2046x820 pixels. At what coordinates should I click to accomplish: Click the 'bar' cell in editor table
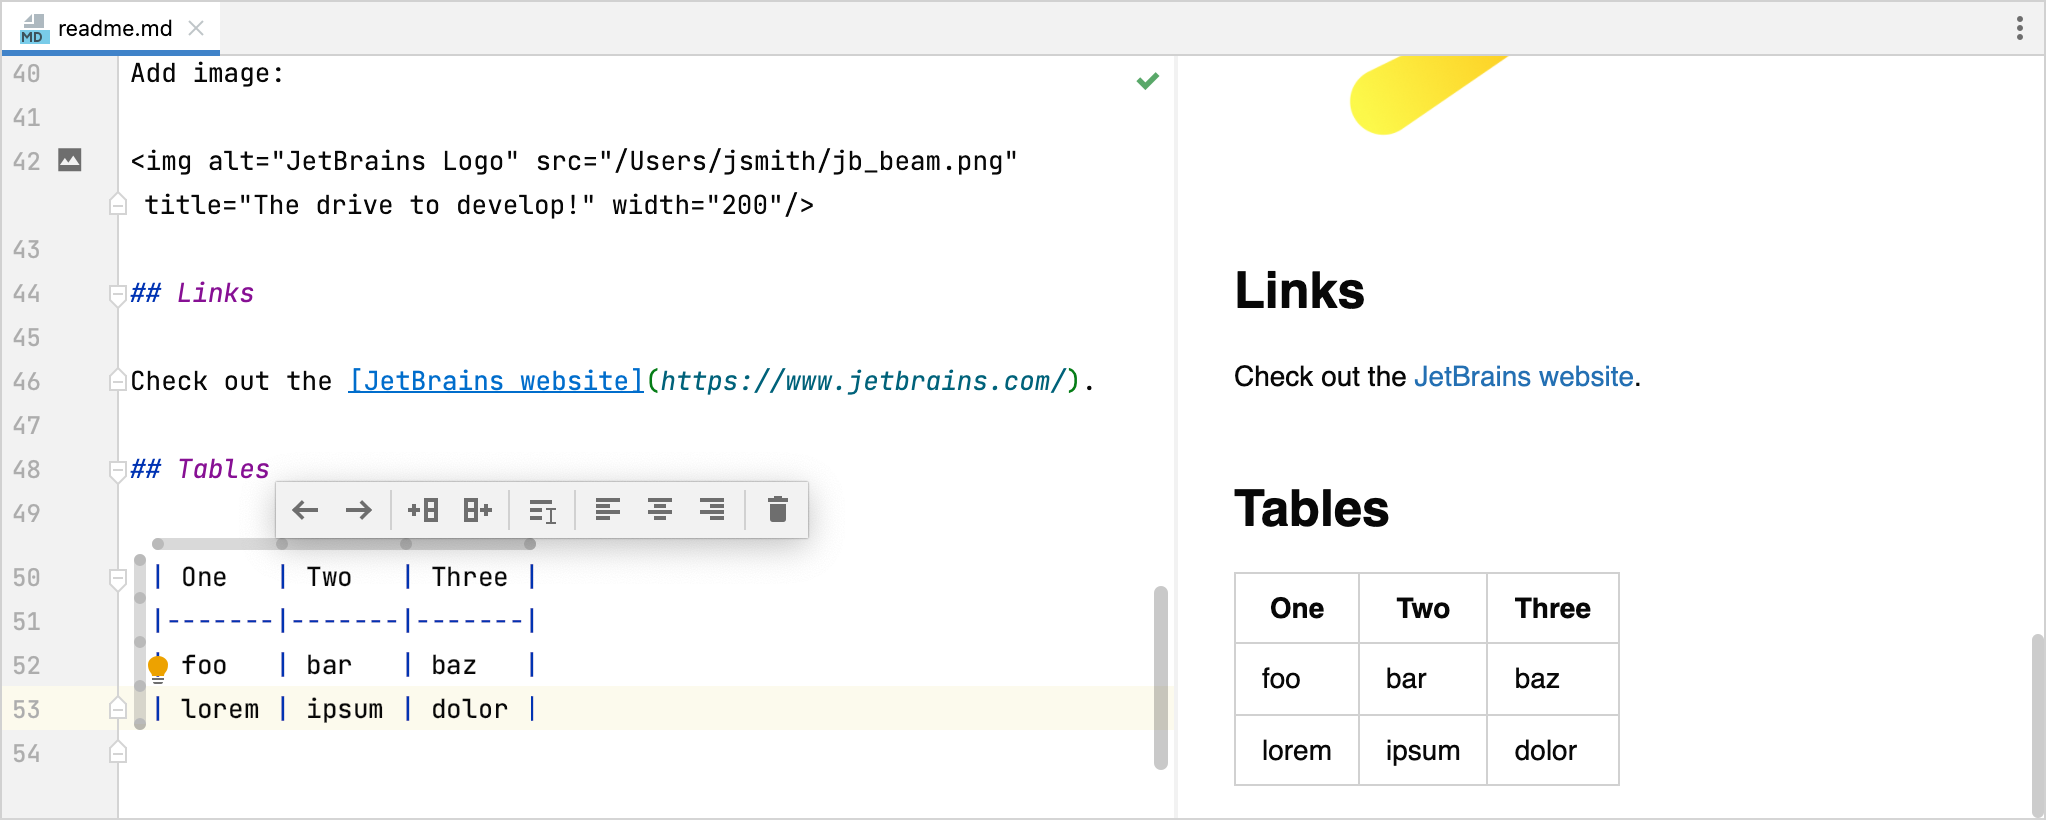[329, 665]
